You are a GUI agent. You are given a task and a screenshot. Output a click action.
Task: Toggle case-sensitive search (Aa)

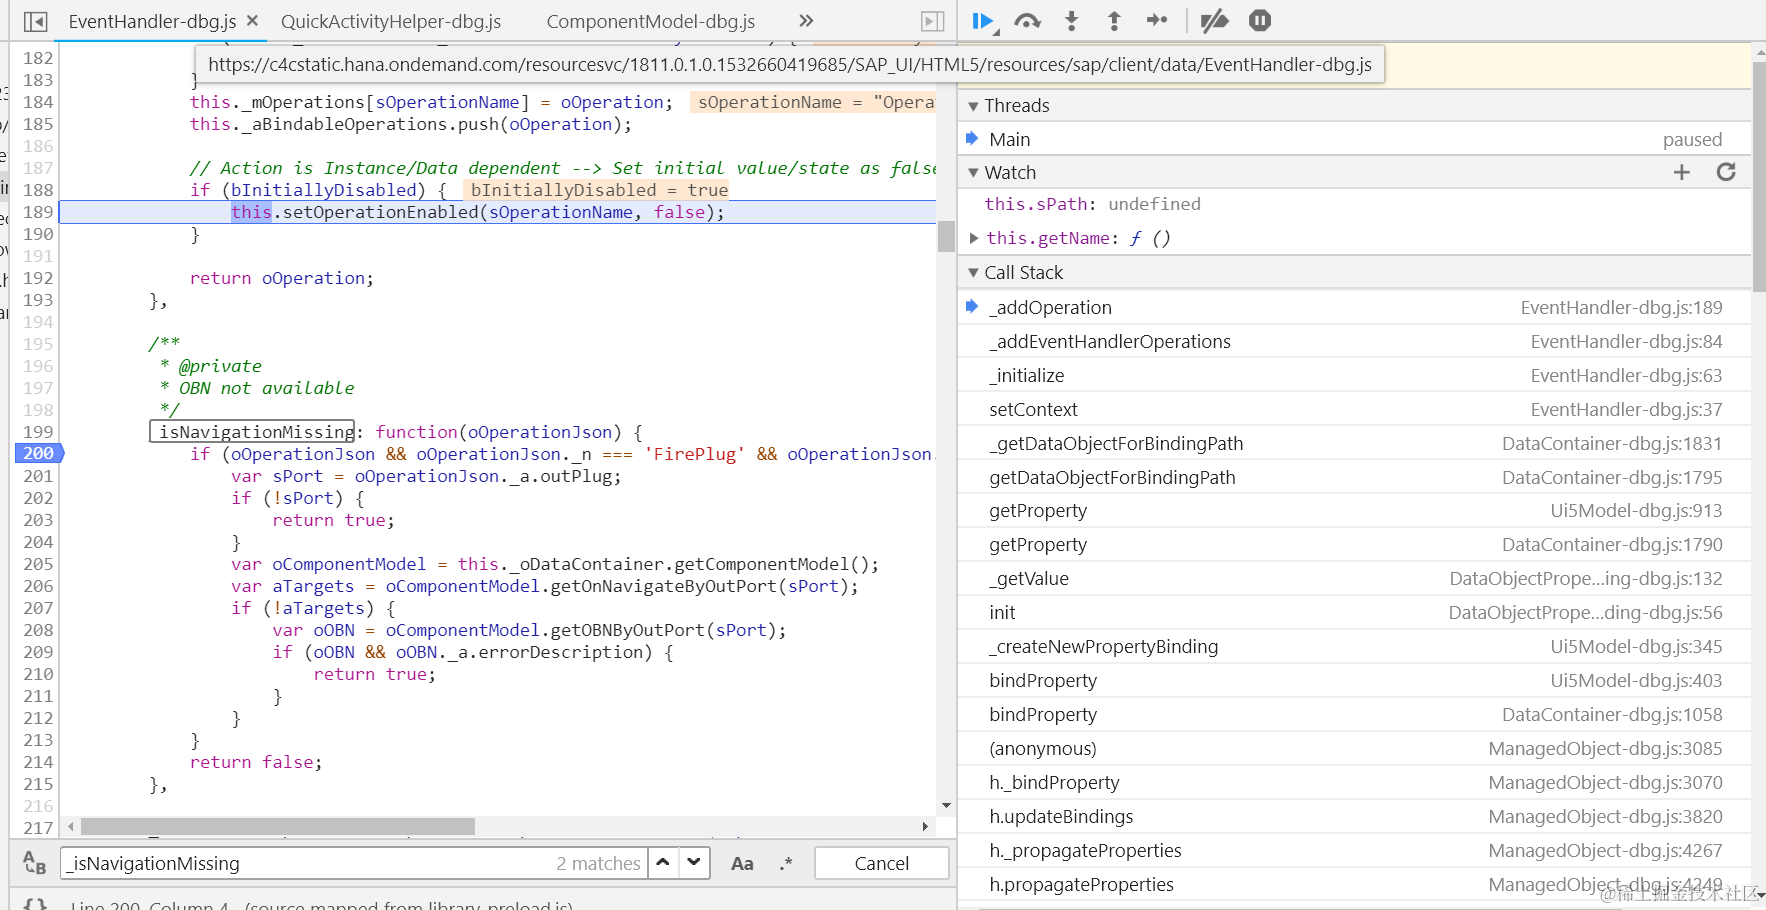[742, 863]
